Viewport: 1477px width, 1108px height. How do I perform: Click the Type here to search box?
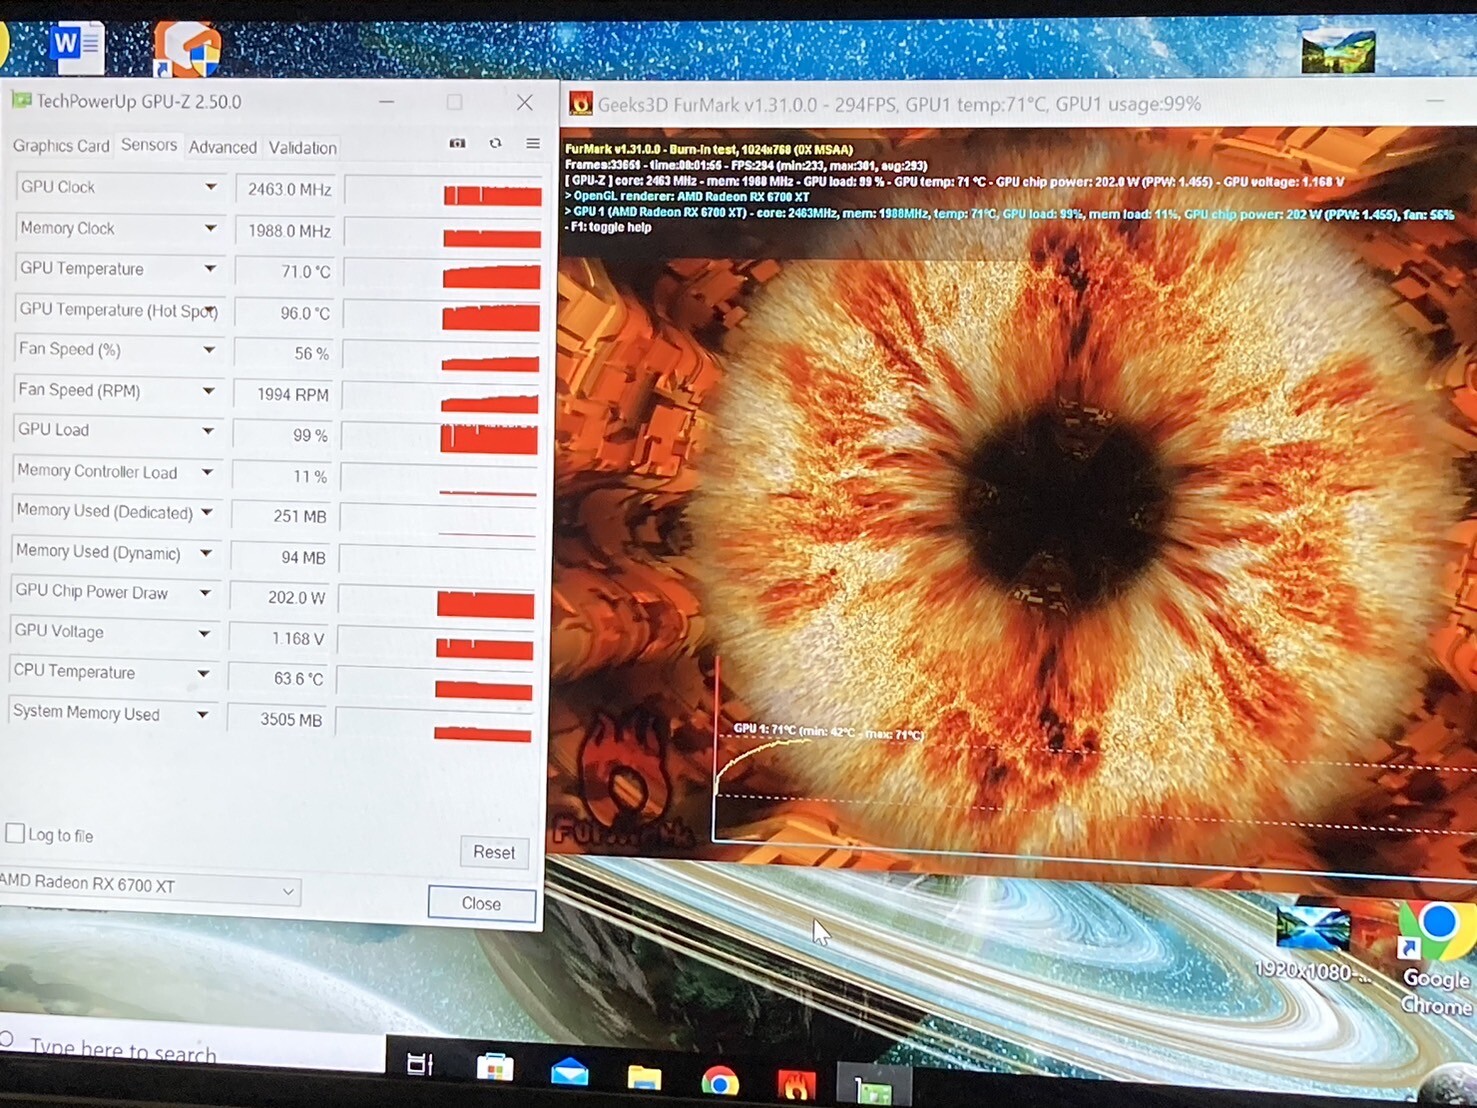pos(190,1050)
